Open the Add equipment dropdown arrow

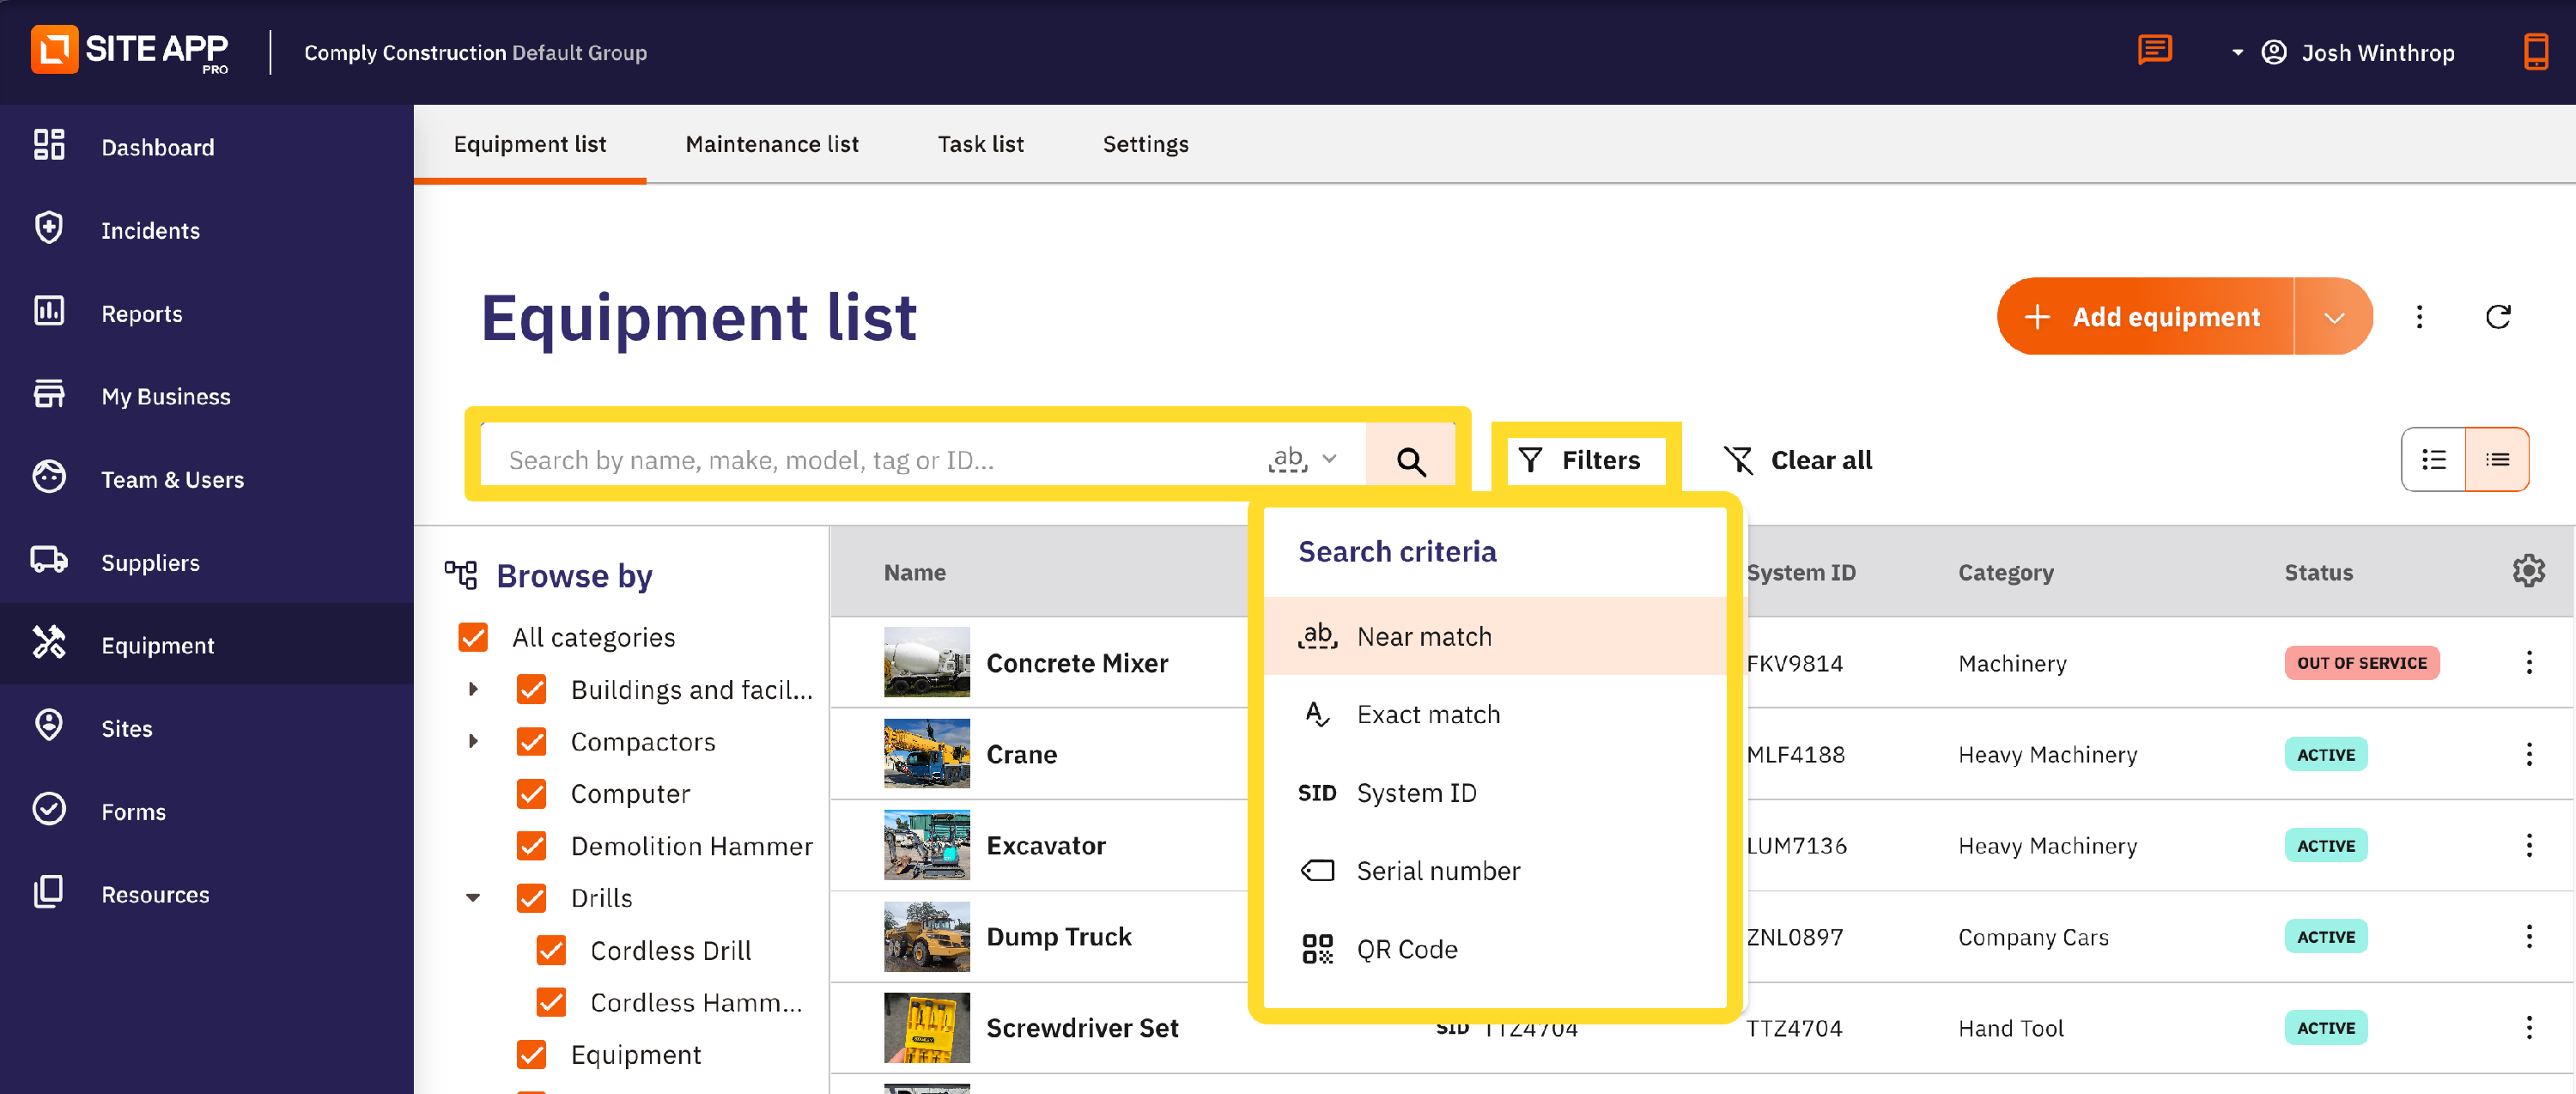click(2333, 317)
